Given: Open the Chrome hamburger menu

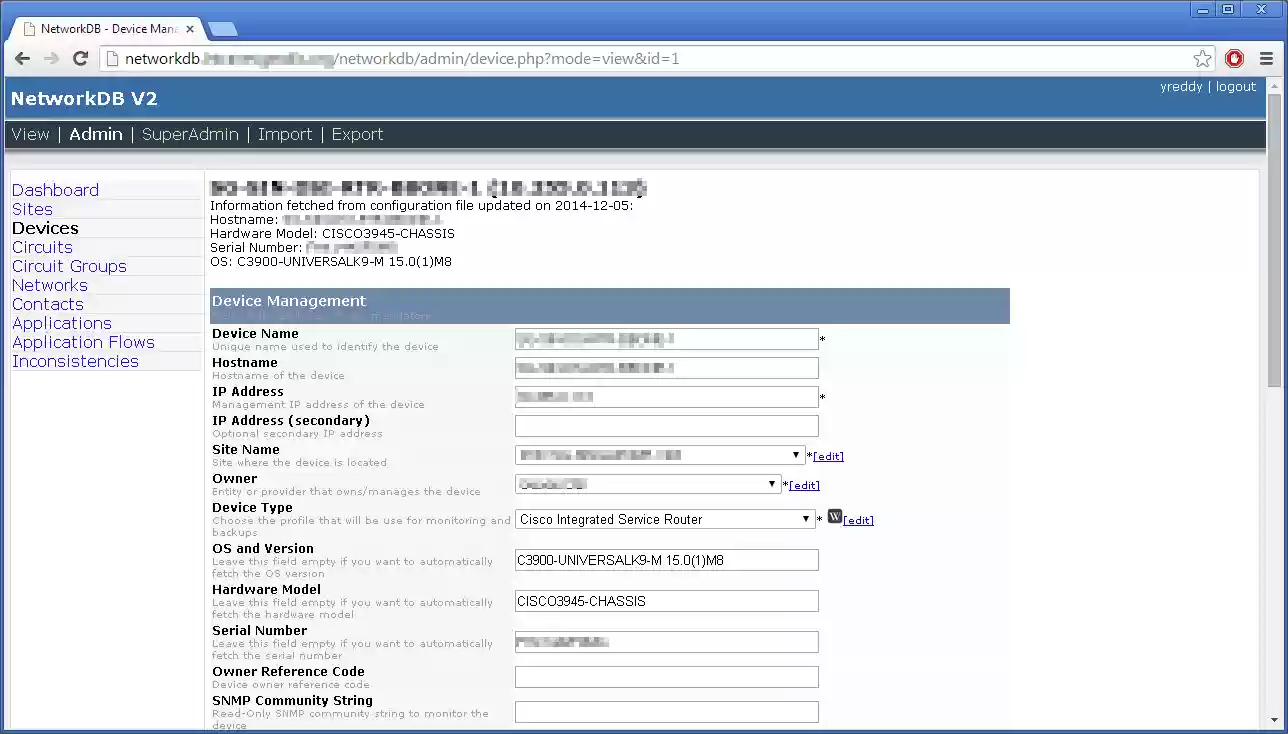Looking at the screenshot, I should click(1266, 59).
